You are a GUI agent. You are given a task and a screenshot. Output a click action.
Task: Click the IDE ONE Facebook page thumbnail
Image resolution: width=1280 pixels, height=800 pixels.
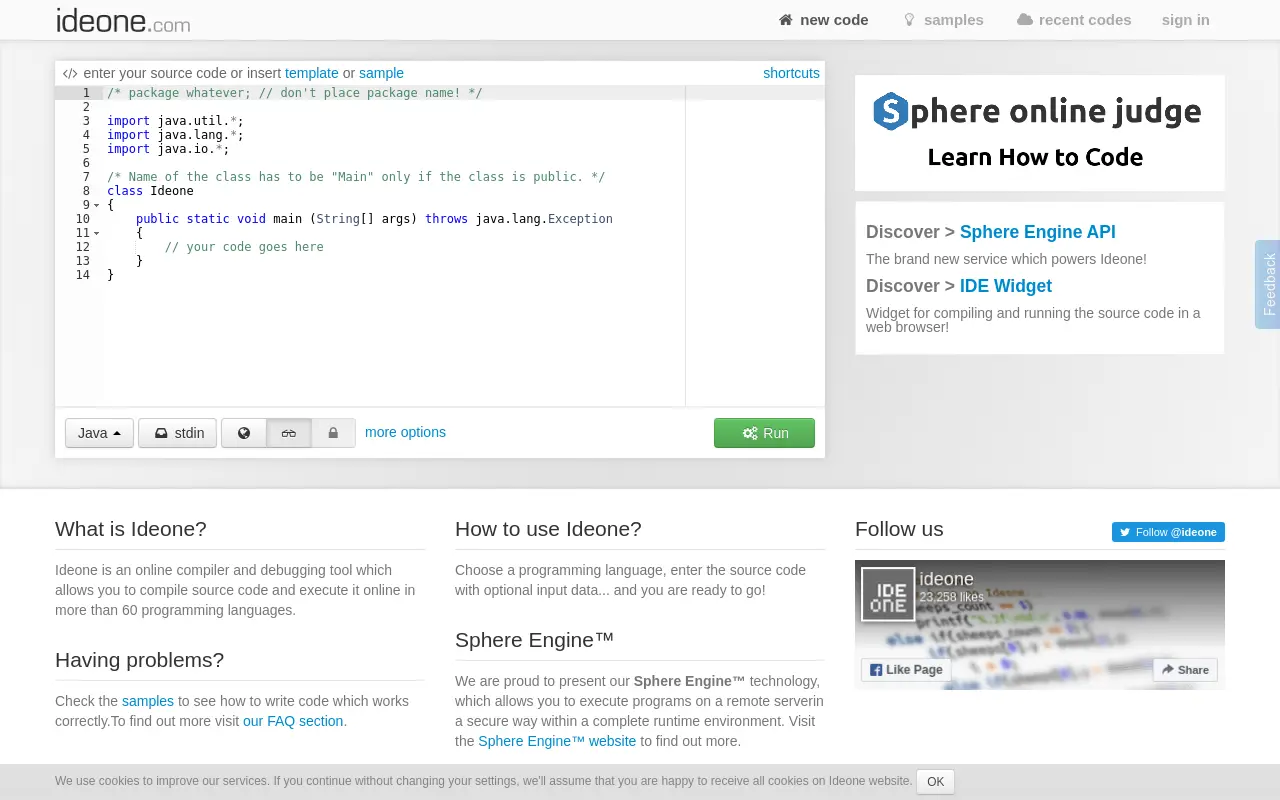coord(888,595)
